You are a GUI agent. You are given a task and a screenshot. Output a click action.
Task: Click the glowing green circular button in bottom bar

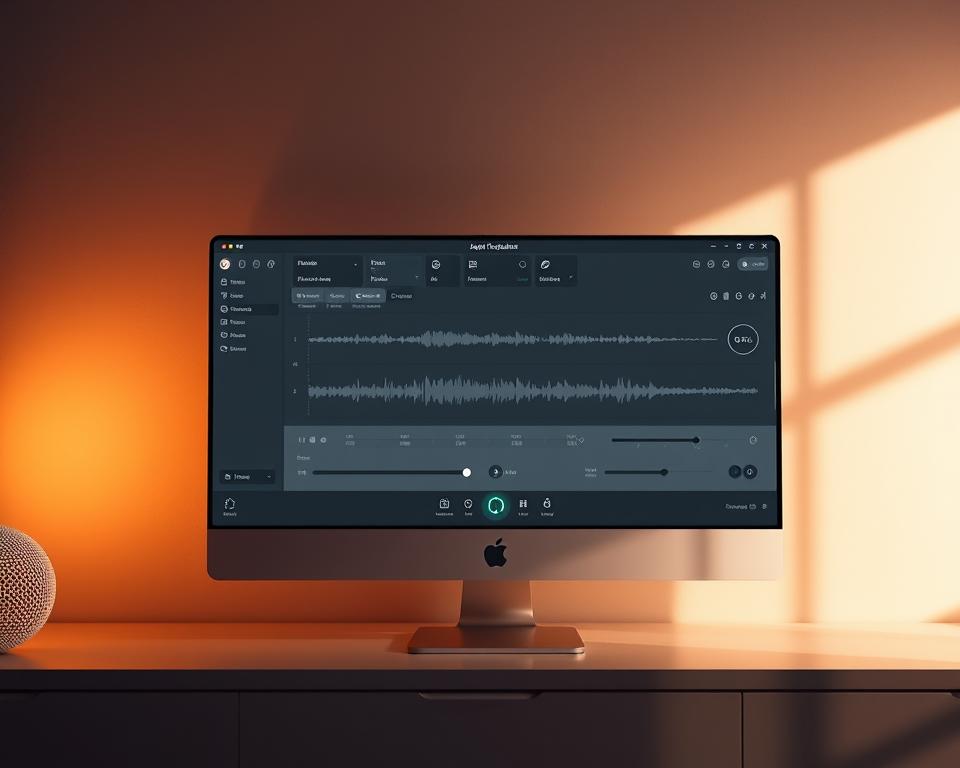[x=496, y=506]
